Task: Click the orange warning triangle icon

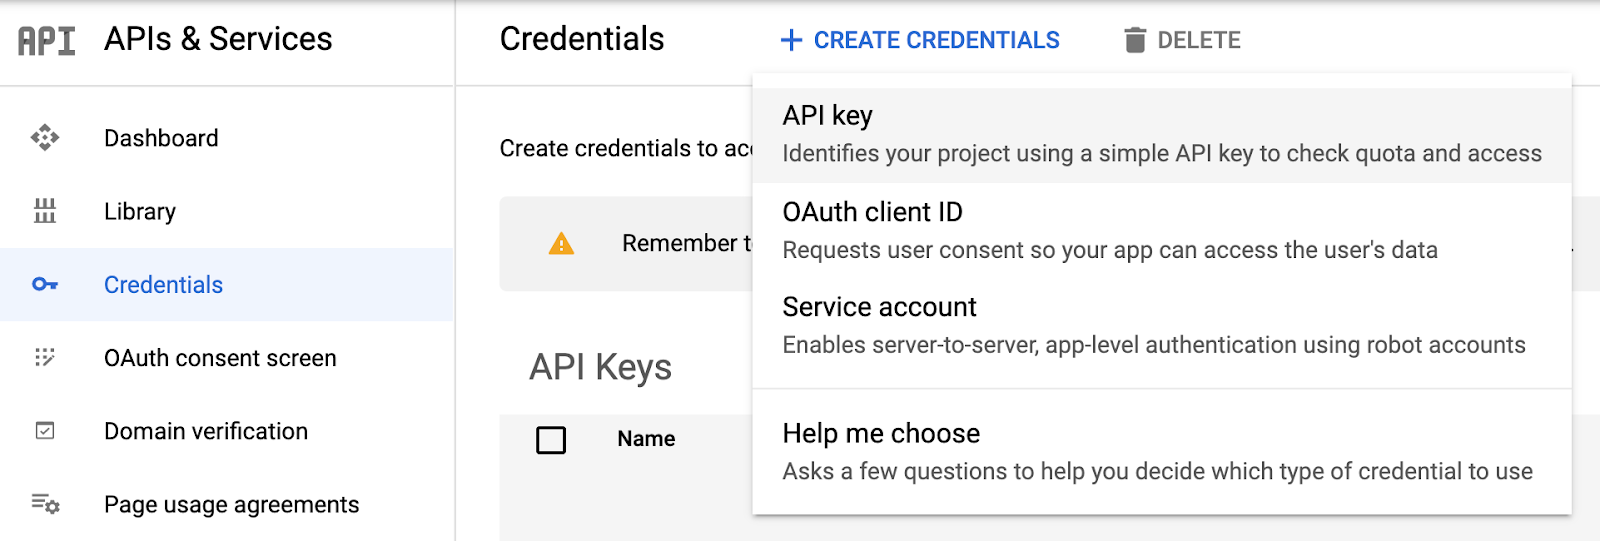Action: tap(561, 243)
